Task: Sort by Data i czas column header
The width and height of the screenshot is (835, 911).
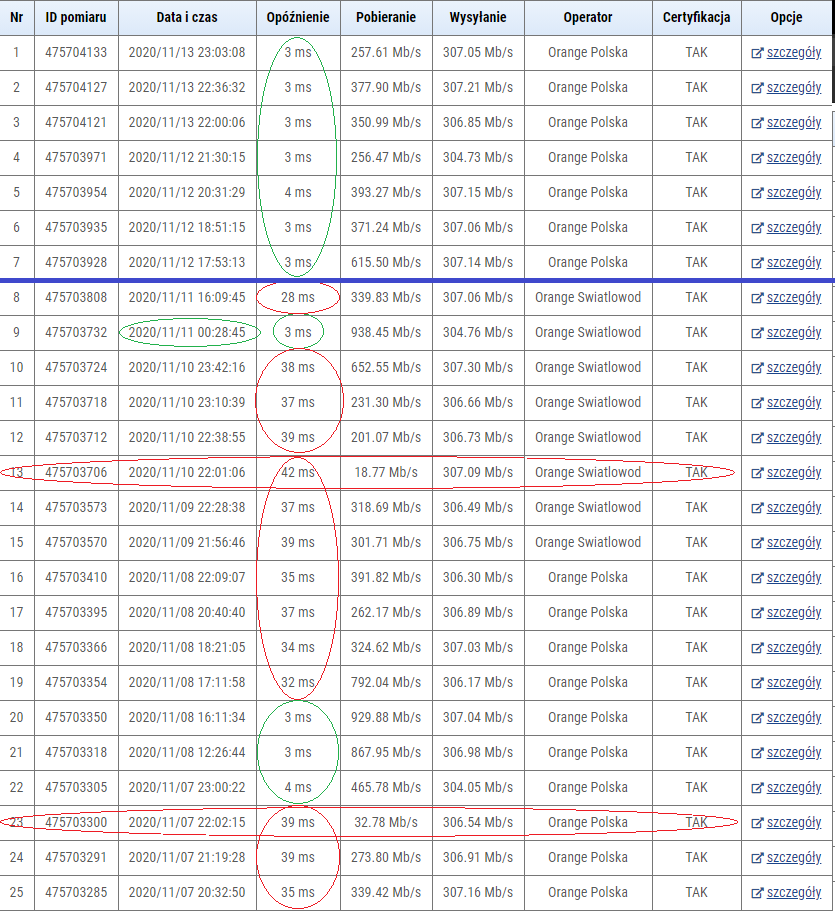Action: pyautogui.click(x=187, y=17)
